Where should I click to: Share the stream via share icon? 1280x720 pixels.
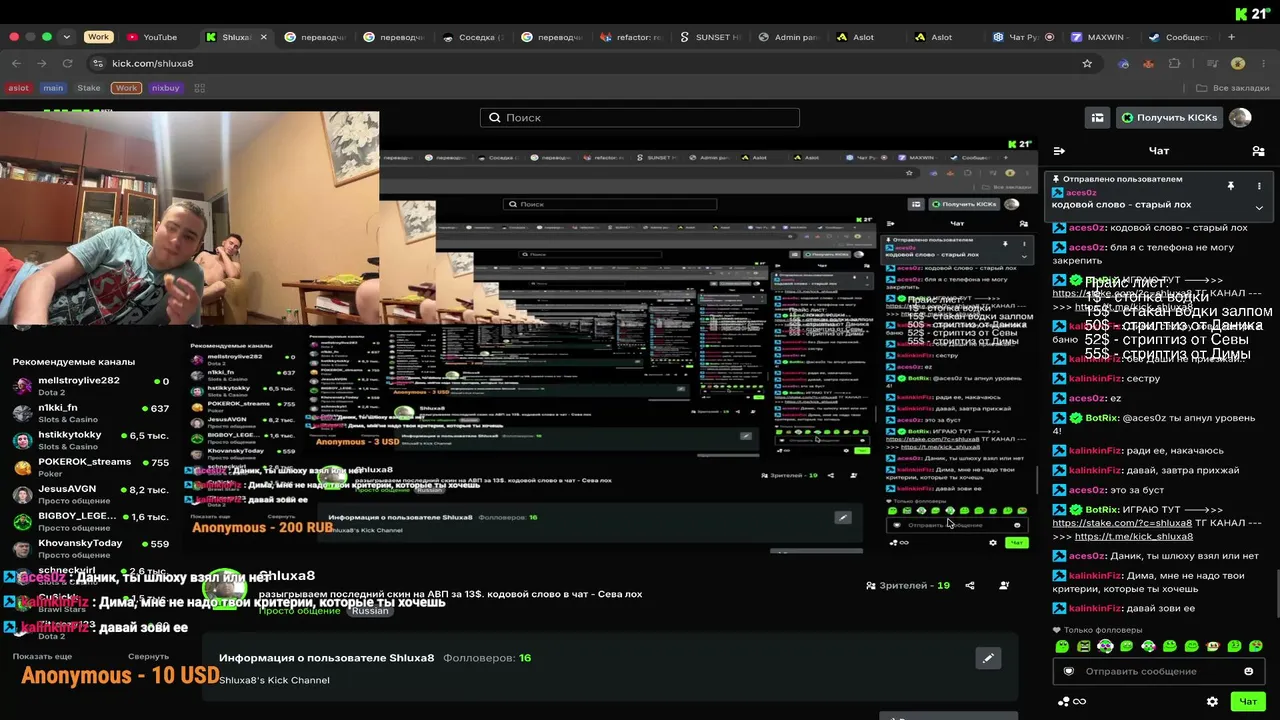(970, 586)
